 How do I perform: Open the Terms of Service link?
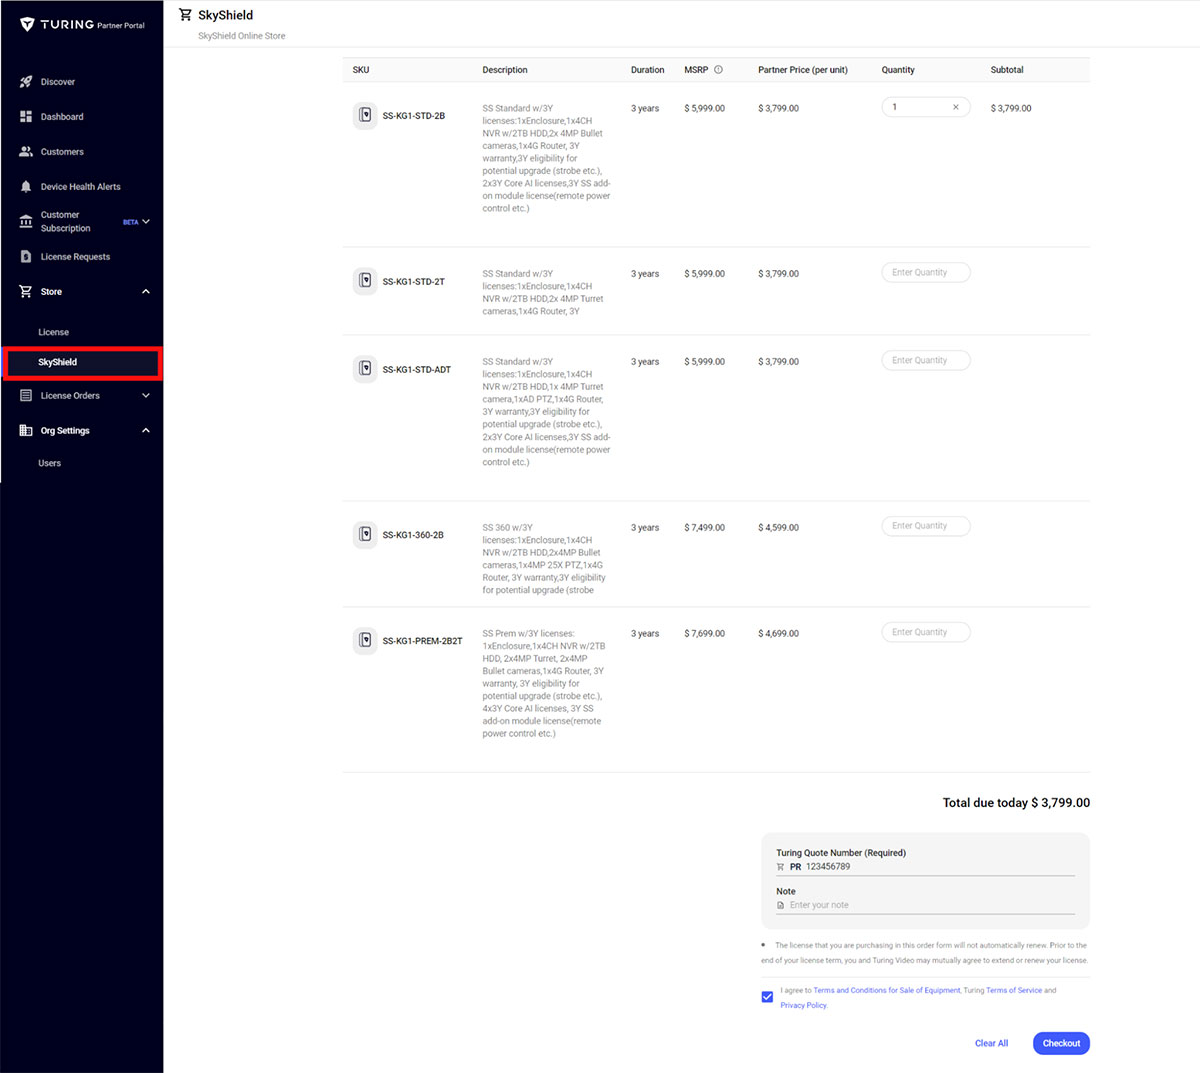pyautogui.click(x=1014, y=990)
